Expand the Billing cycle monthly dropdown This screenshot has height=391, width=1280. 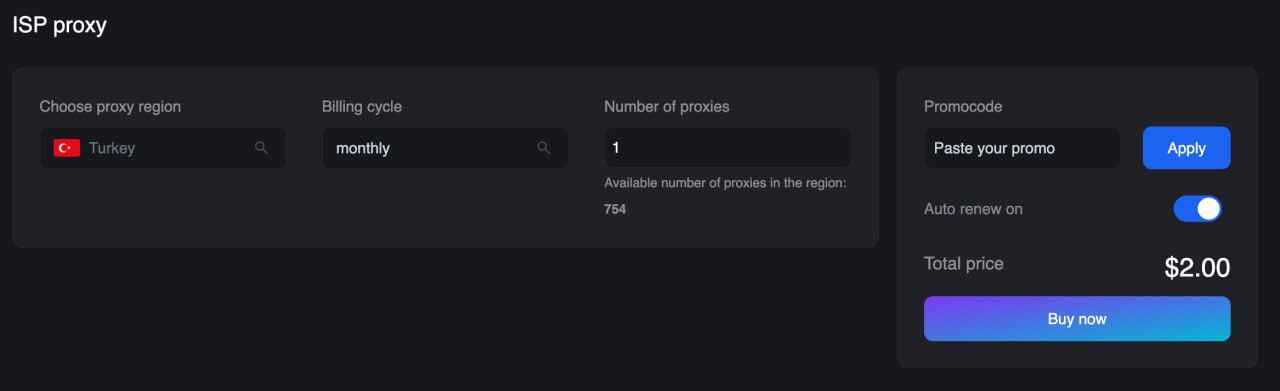(445, 148)
